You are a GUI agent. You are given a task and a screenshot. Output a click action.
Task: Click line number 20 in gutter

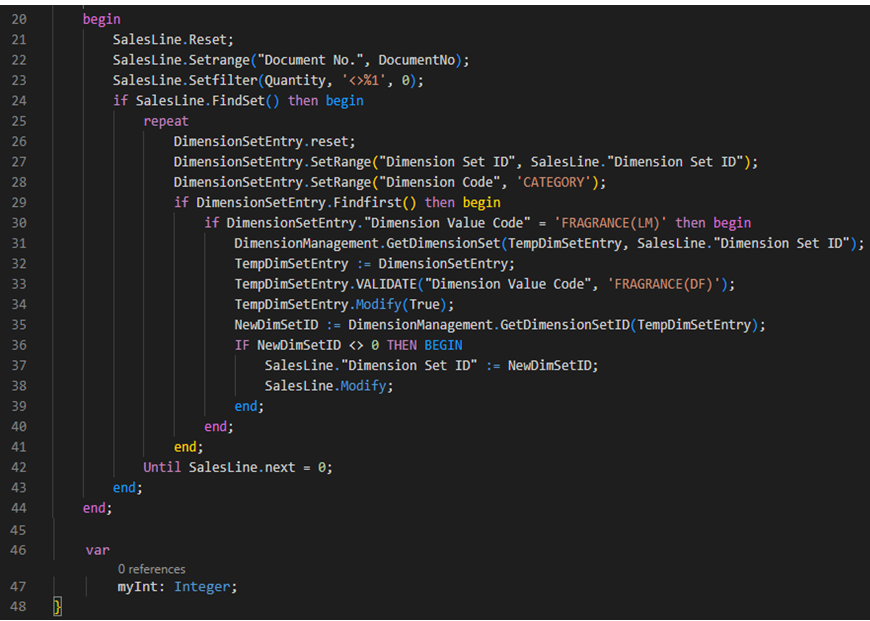[x=18, y=19]
